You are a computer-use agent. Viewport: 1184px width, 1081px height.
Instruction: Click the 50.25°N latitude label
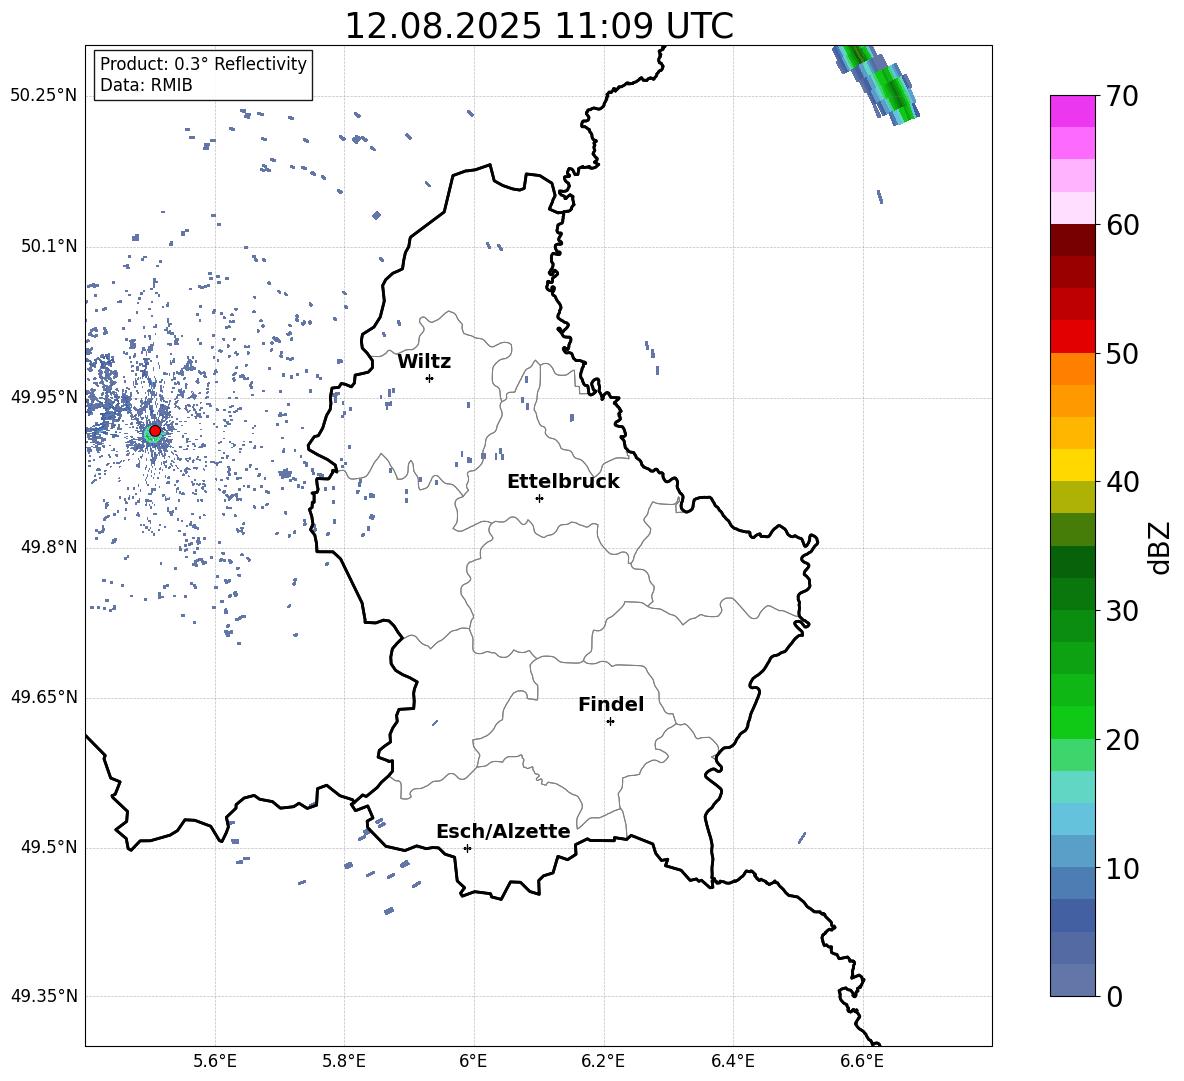pos(44,96)
